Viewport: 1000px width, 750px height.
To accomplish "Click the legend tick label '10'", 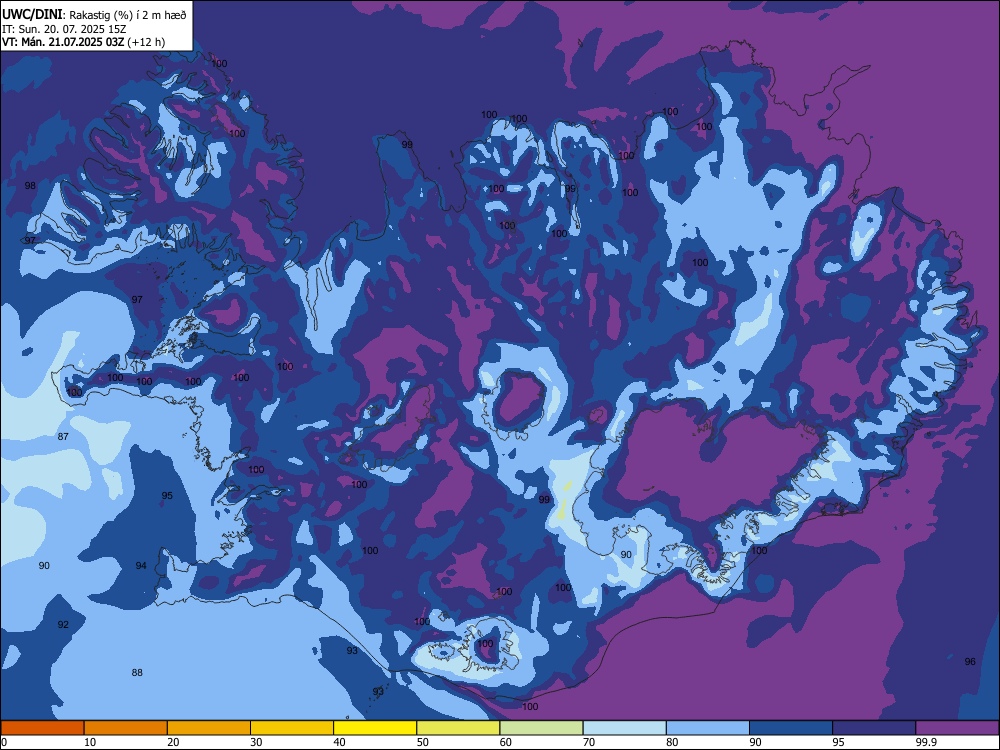I will tap(90, 742).
